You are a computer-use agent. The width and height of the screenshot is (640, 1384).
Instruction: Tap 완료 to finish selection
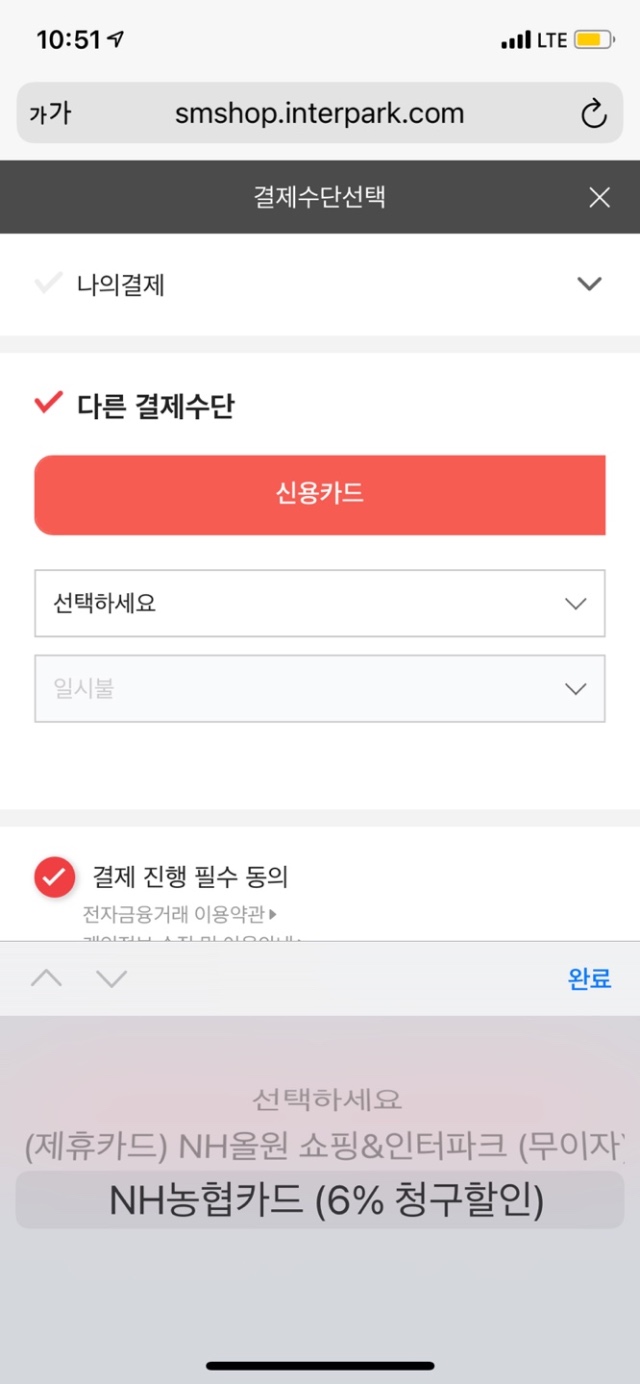point(589,979)
